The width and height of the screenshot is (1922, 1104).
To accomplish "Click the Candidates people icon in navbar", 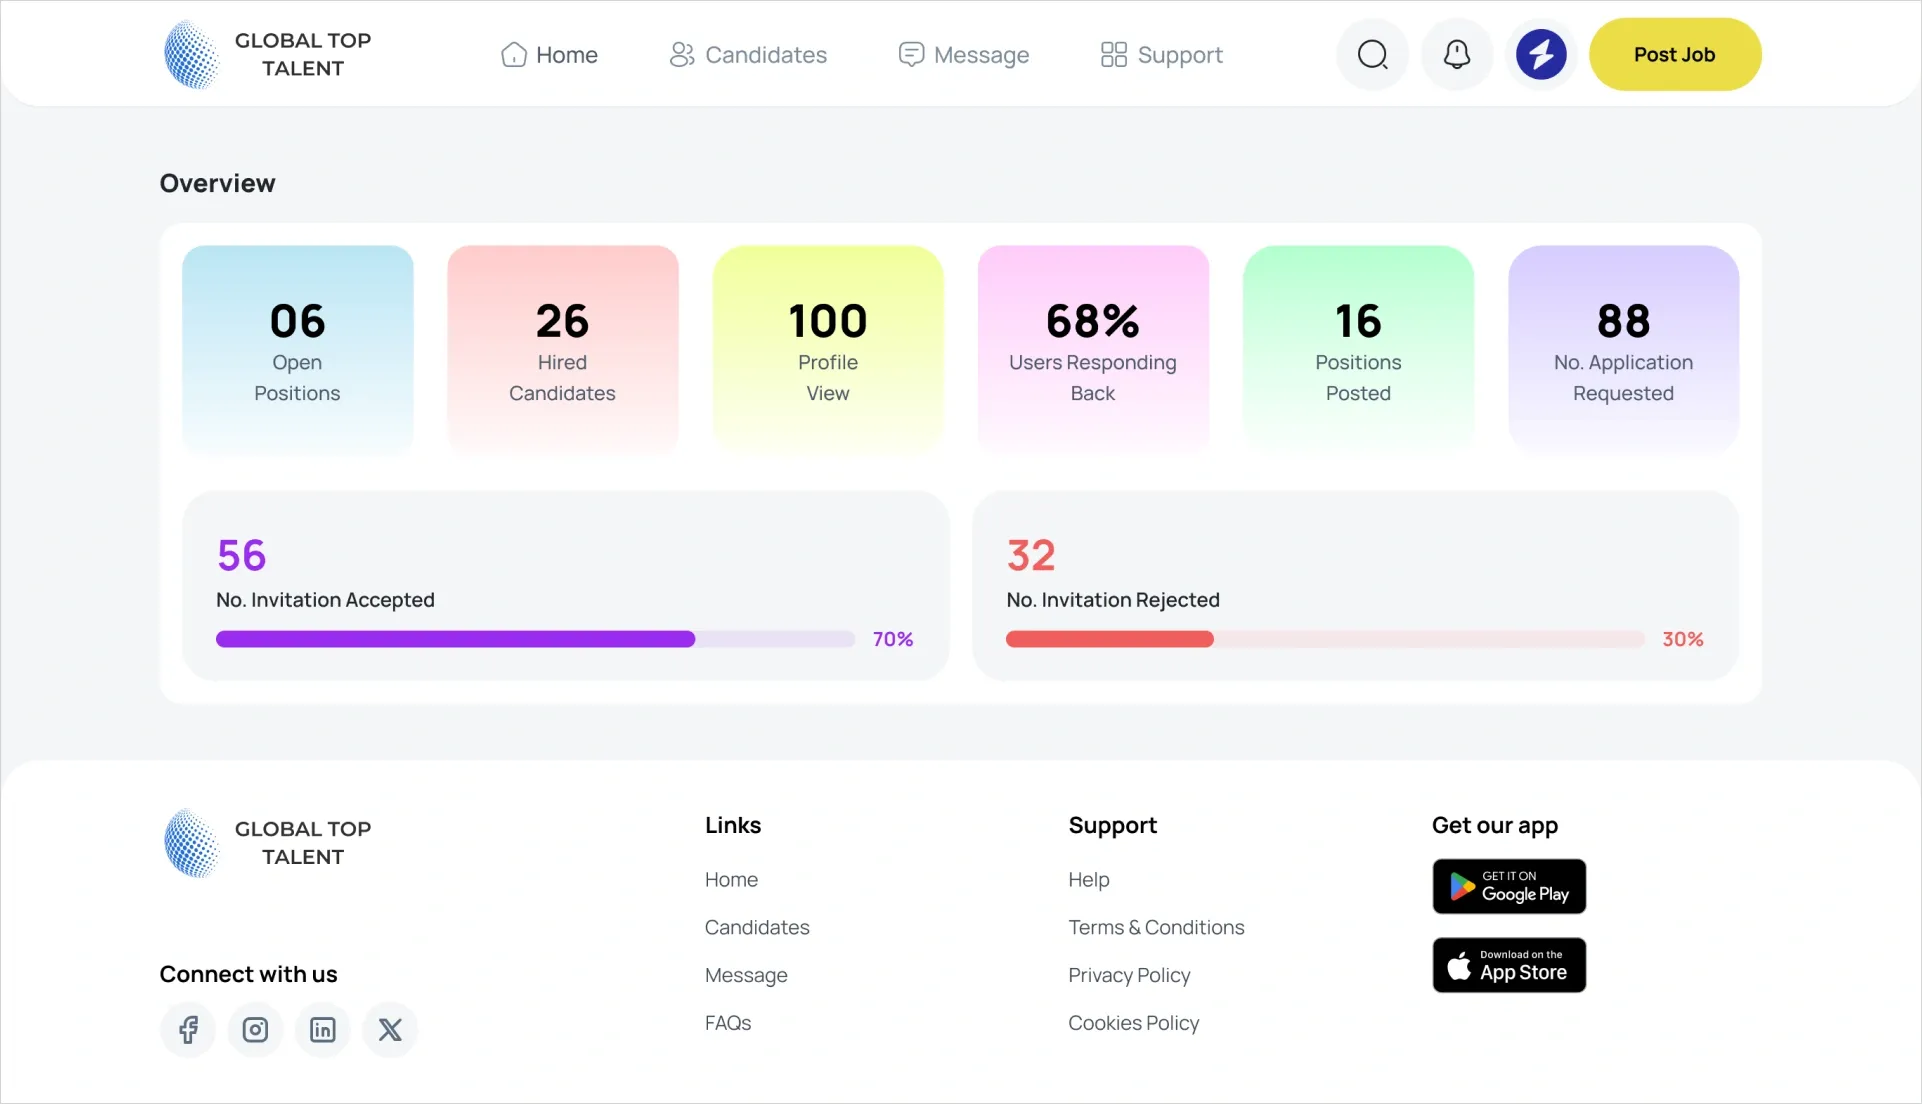I will [681, 54].
